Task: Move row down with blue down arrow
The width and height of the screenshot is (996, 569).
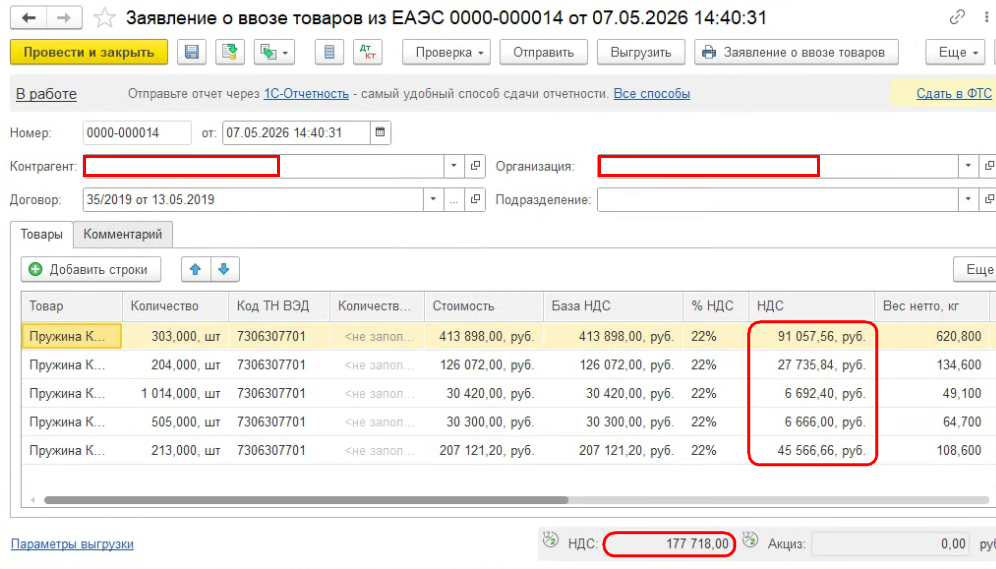Action: [224, 269]
